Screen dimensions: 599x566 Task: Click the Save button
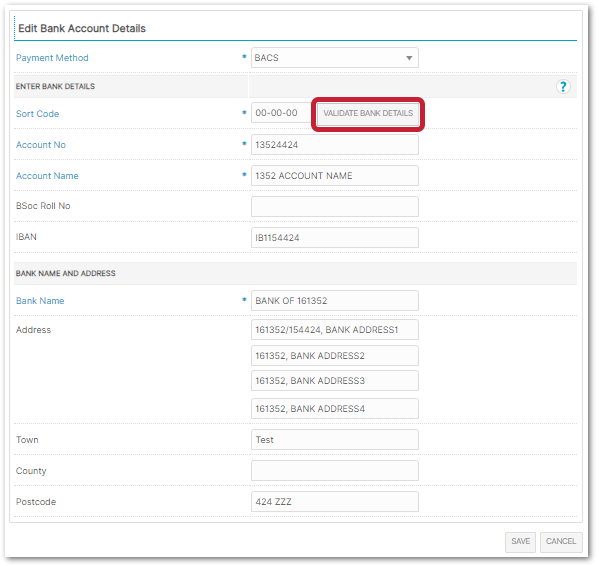pos(520,542)
